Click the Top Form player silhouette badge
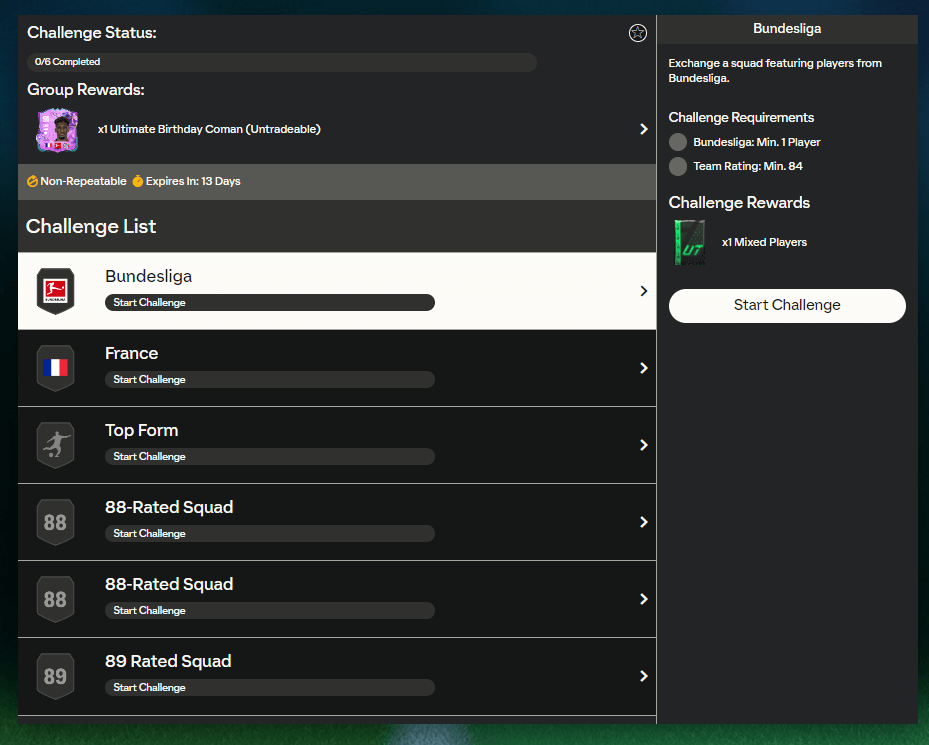Image resolution: width=929 pixels, height=745 pixels. click(55, 445)
